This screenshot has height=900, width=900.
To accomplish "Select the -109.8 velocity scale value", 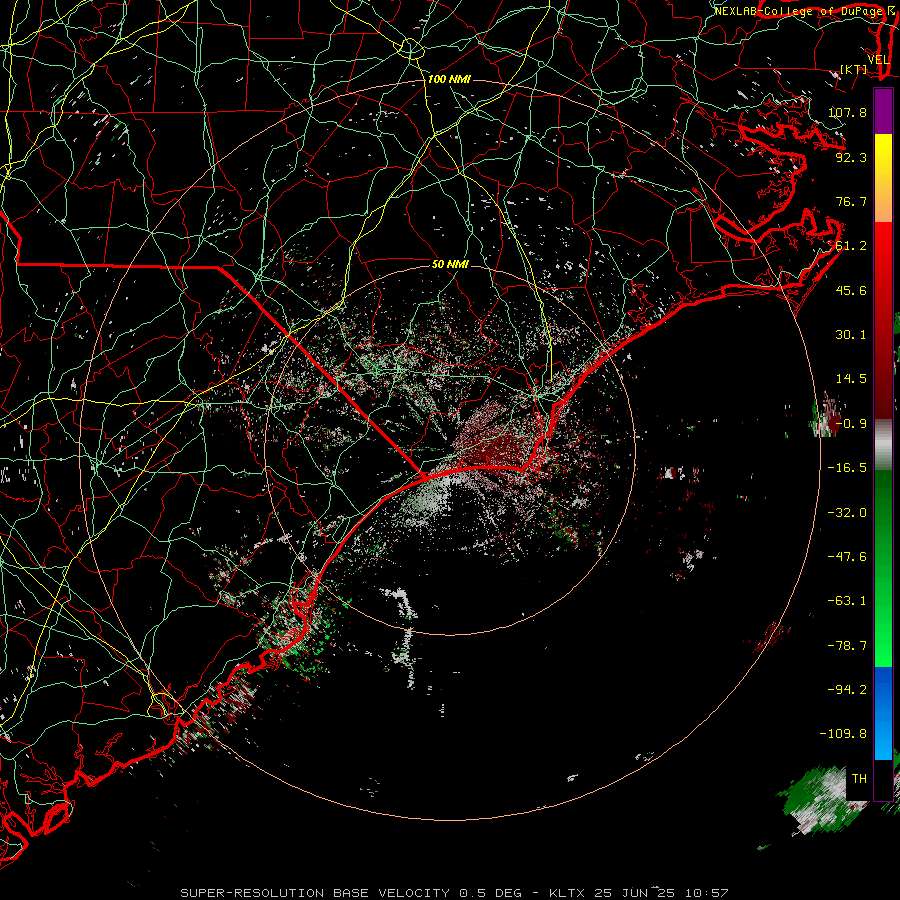I will pyautogui.click(x=844, y=734).
